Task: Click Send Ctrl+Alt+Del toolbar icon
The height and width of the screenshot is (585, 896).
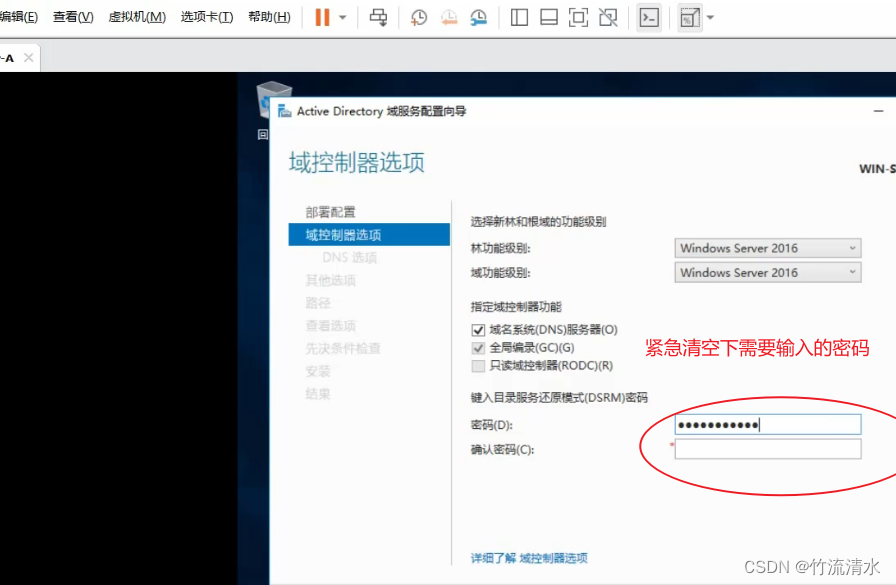Action: 378,17
